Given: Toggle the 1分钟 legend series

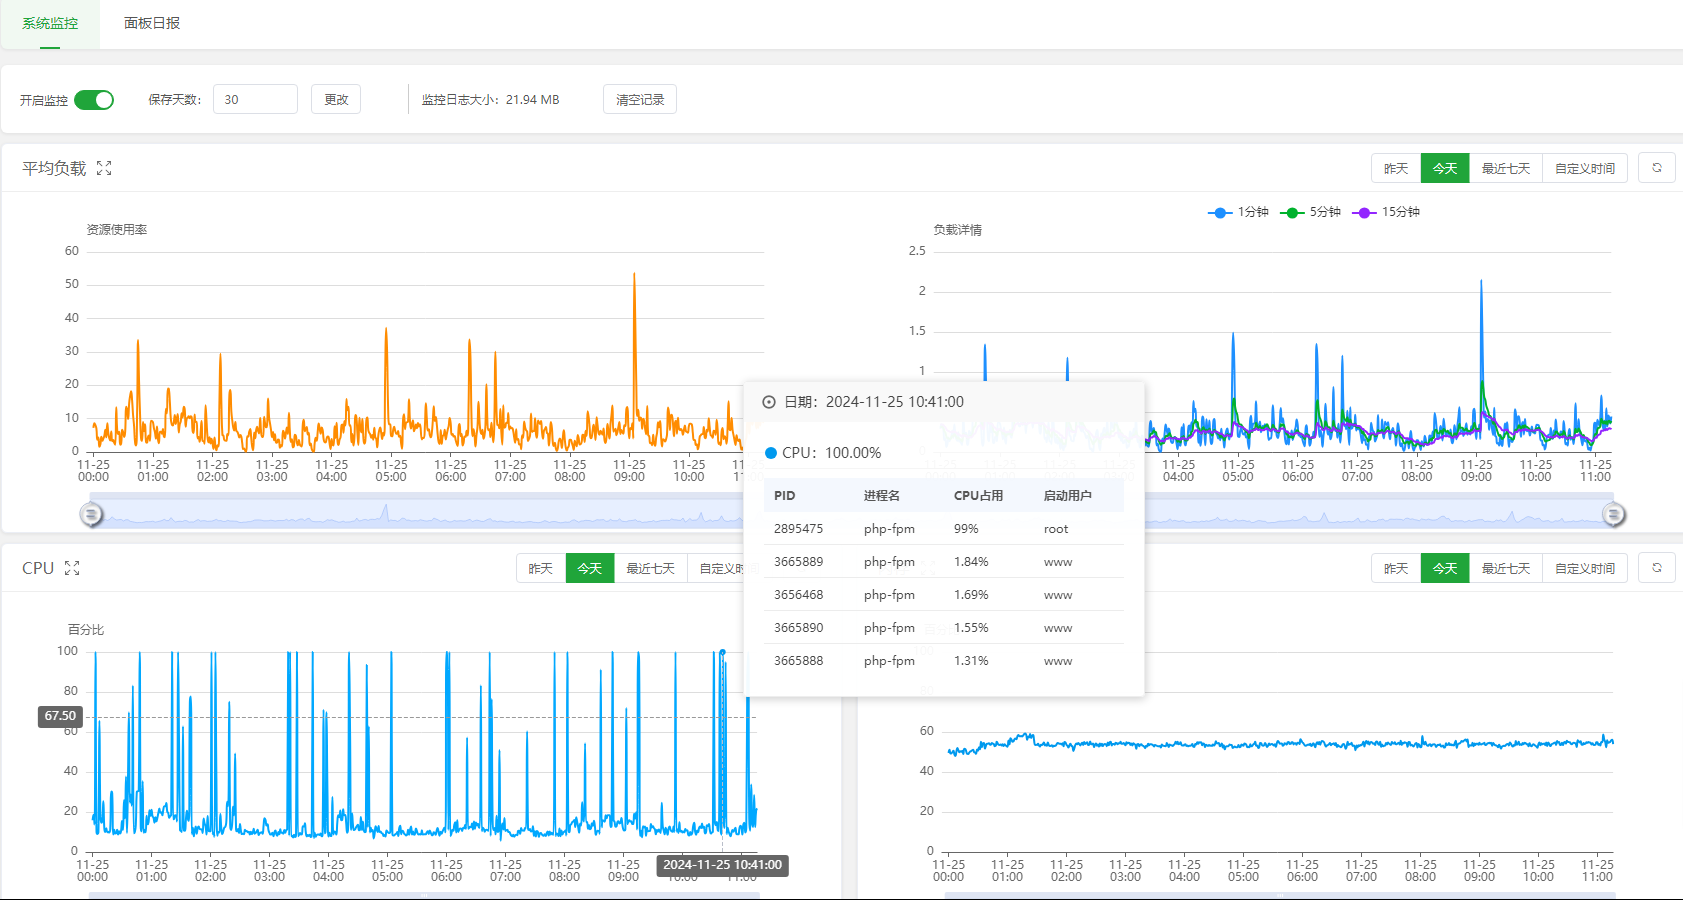Looking at the screenshot, I should (x=1238, y=212).
